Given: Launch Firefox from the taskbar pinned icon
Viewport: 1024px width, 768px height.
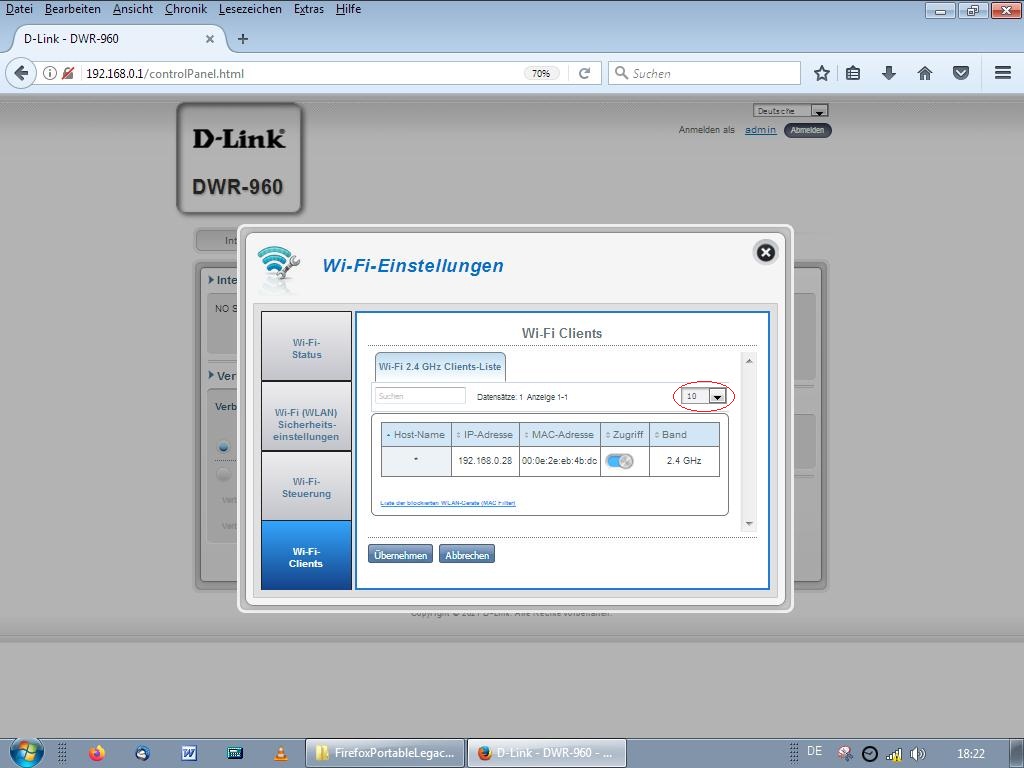Looking at the screenshot, I should point(97,754).
